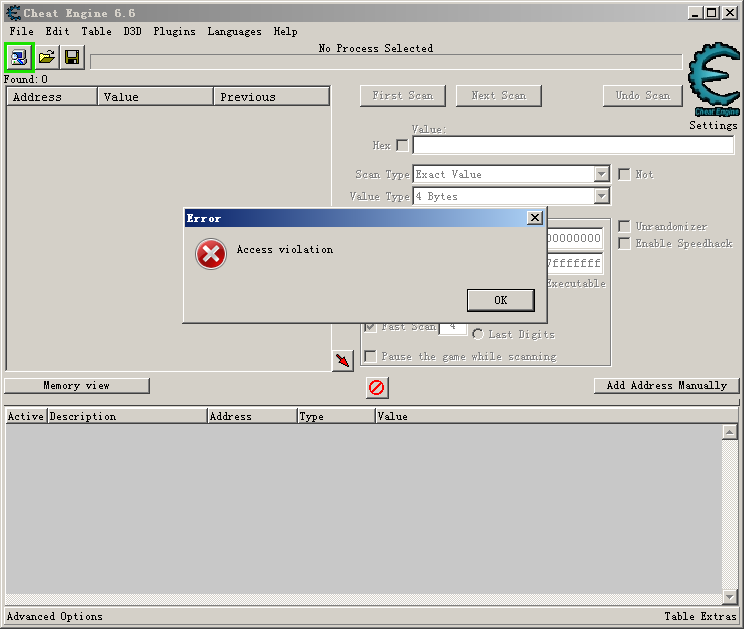The height and width of the screenshot is (629, 744).
Task: Click the Next Scan button
Action: (499, 96)
